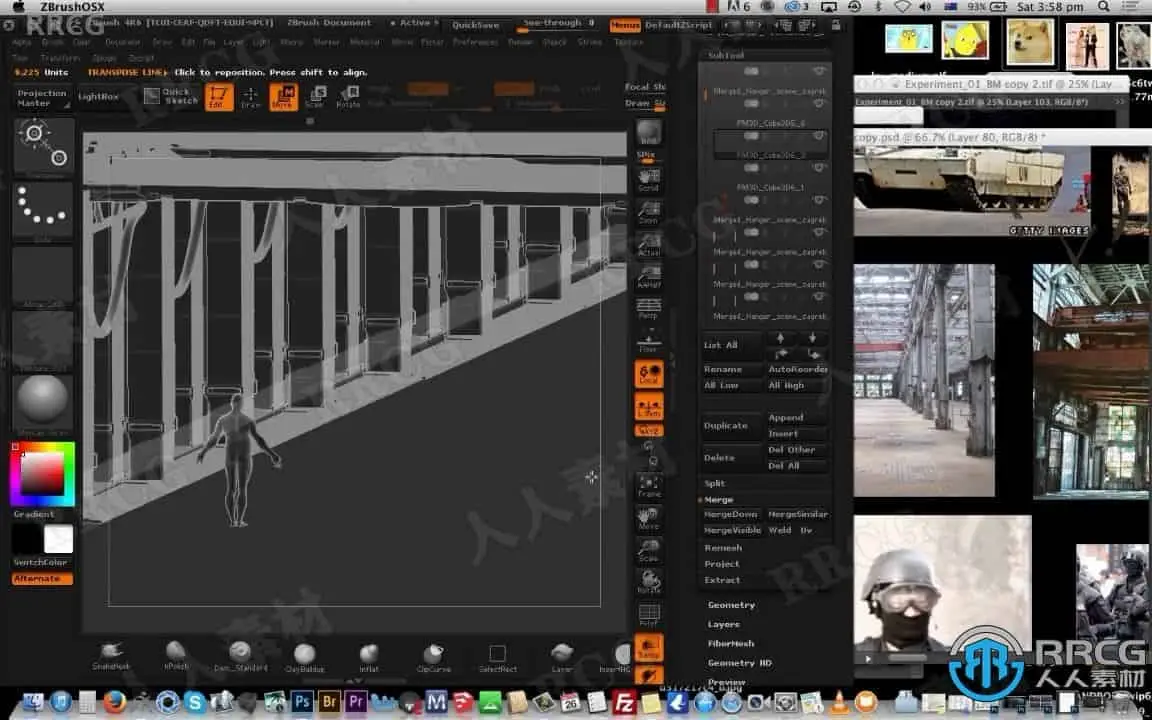Open Firefox from the Dock
Viewport: 1152px width, 720px height.
pyautogui.click(x=114, y=702)
